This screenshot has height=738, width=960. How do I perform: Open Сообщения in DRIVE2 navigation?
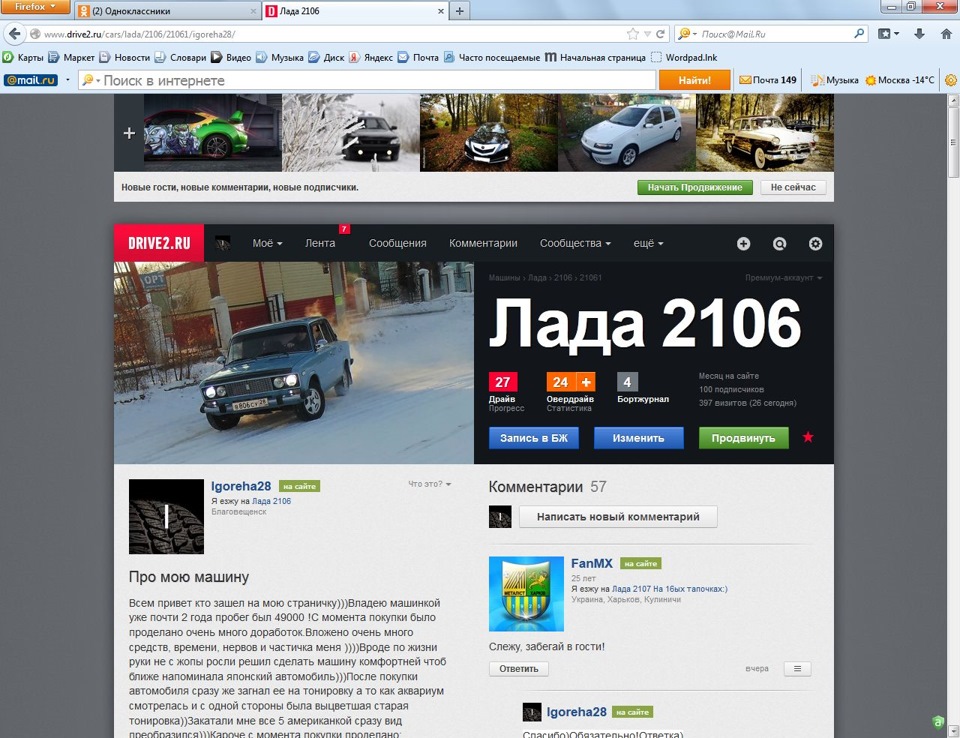pyautogui.click(x=397, y=243)
